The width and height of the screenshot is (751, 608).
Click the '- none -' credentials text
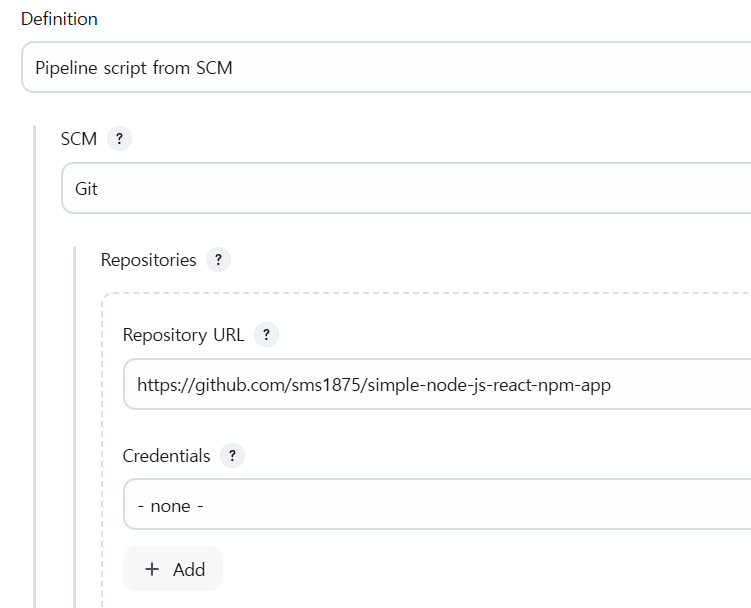click(171, 506)
